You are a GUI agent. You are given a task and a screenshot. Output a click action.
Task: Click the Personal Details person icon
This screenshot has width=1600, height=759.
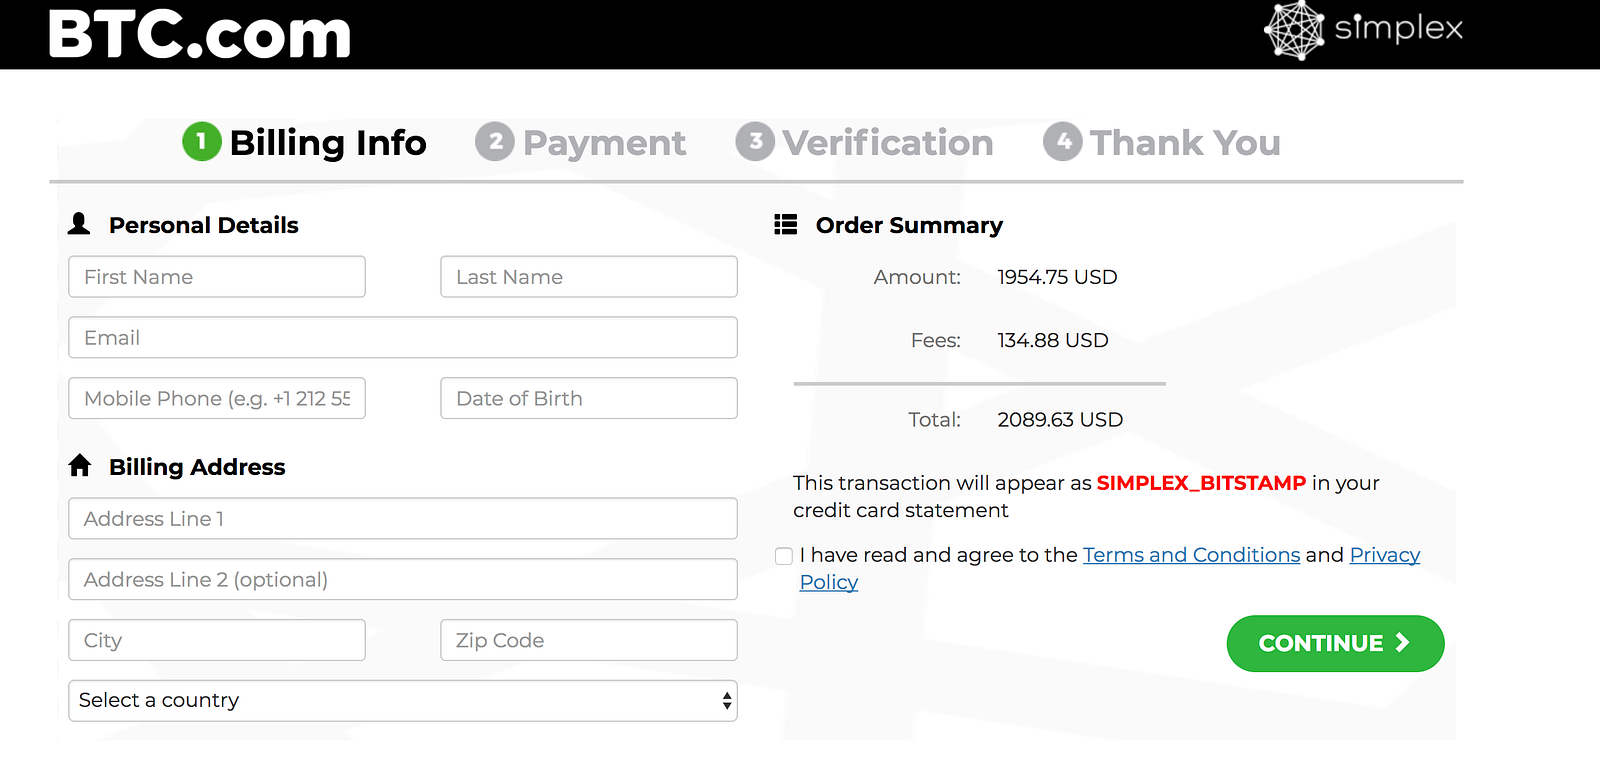[x=79, y=224]
